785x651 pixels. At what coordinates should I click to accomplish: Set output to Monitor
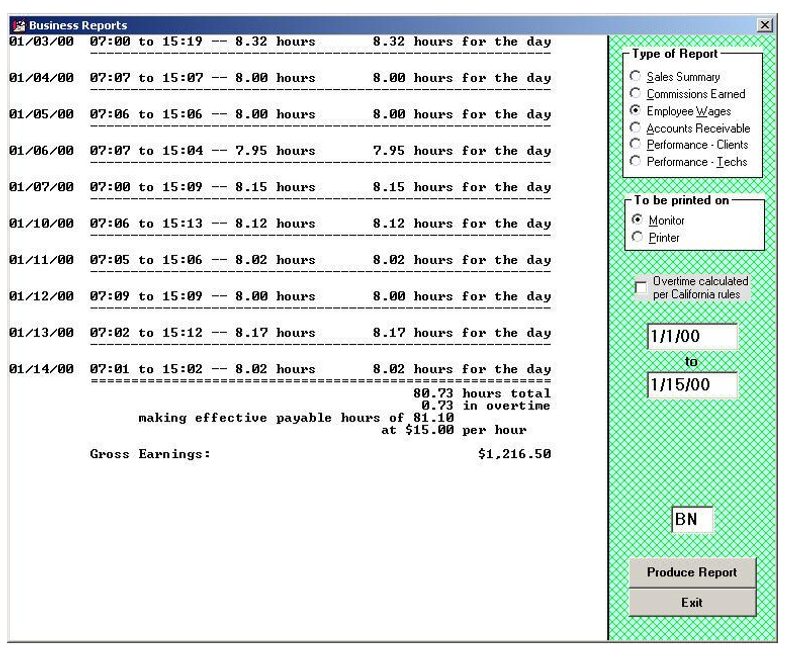pyautogui.click(x=636, y=219)
